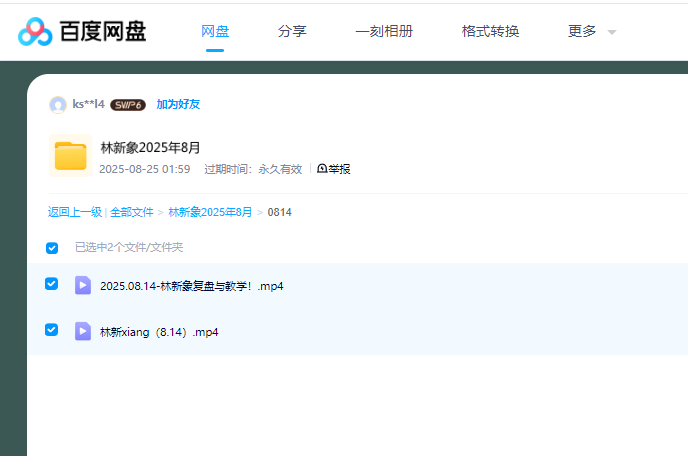The width and height of the screenshot is (688, 456).
Task: Expand the 更多 dropdown menu
Action: coord(582,31)
